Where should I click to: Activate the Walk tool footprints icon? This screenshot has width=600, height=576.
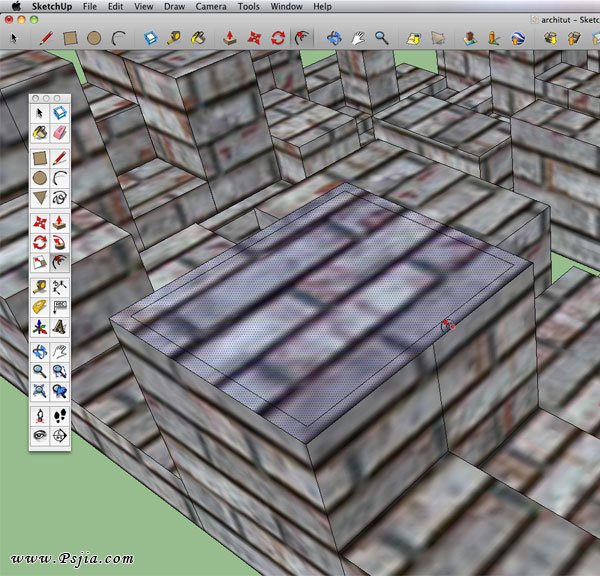pos(59,414)
